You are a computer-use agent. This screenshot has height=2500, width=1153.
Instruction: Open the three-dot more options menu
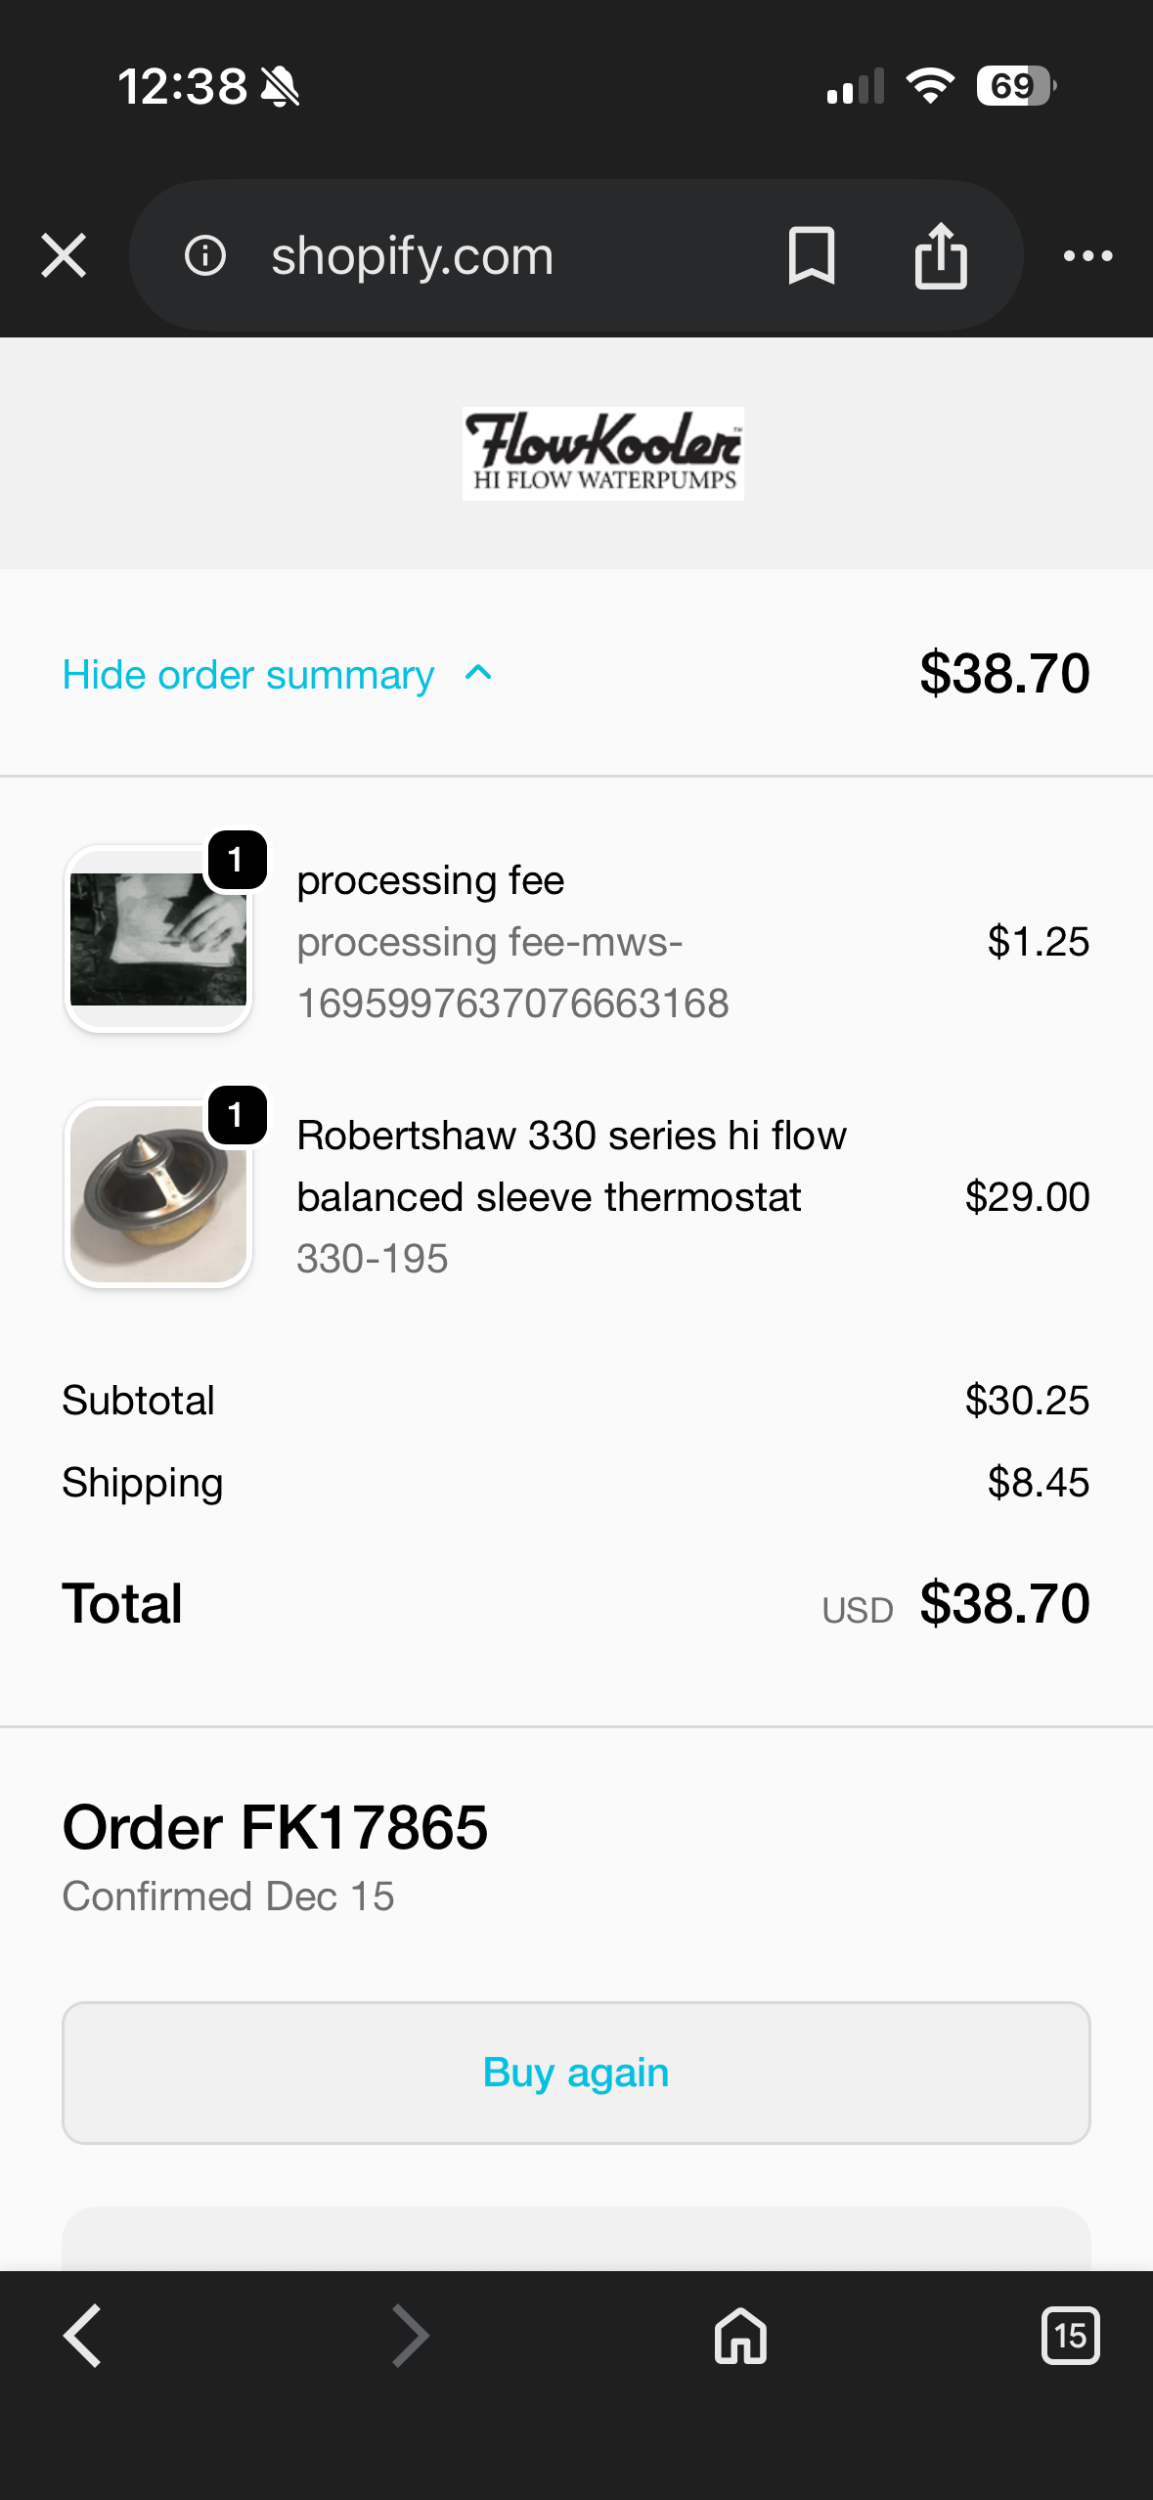point(1087,256)
